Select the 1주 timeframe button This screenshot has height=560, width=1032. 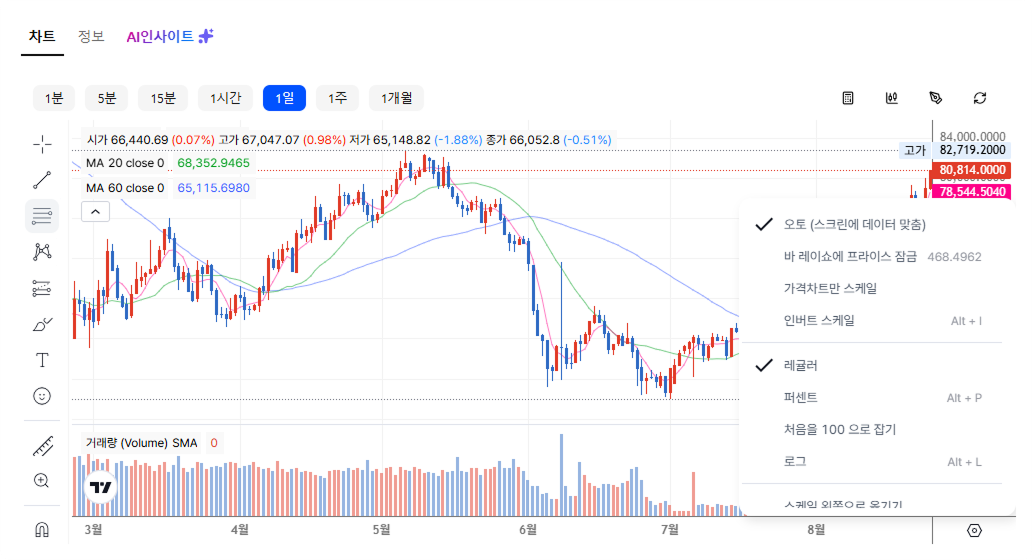(338, 98)
